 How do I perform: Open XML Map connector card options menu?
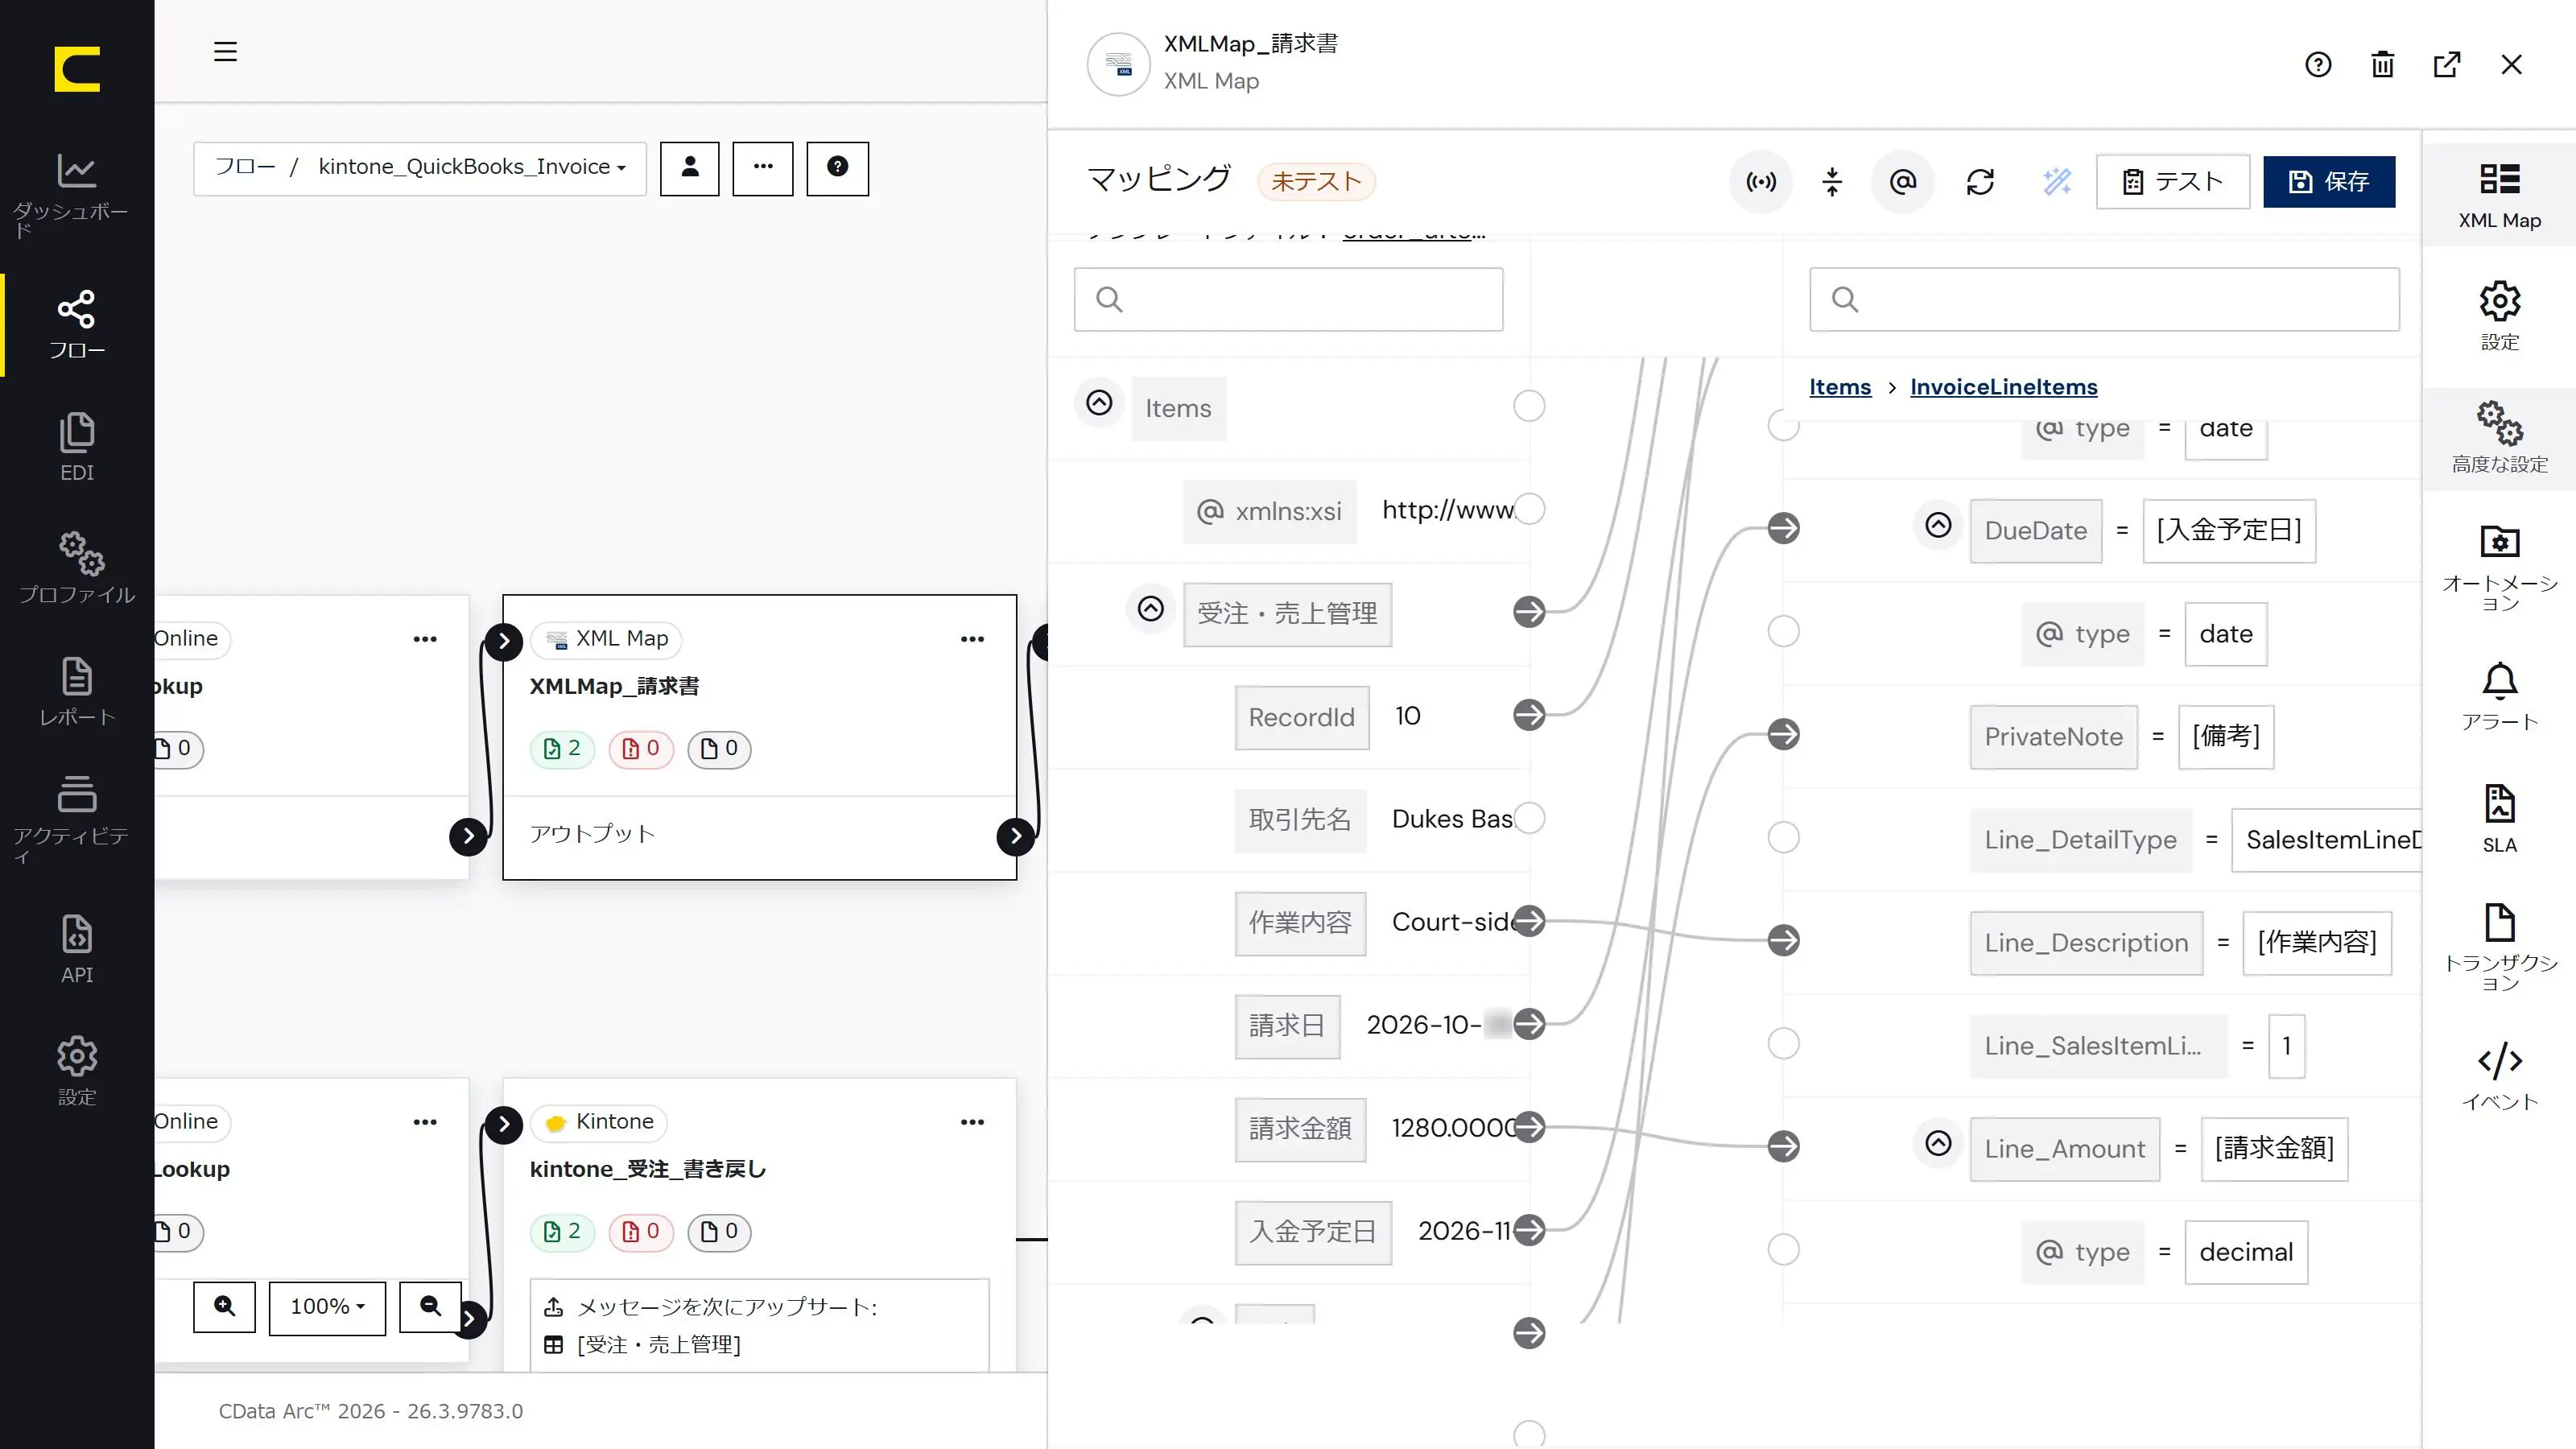972,639
